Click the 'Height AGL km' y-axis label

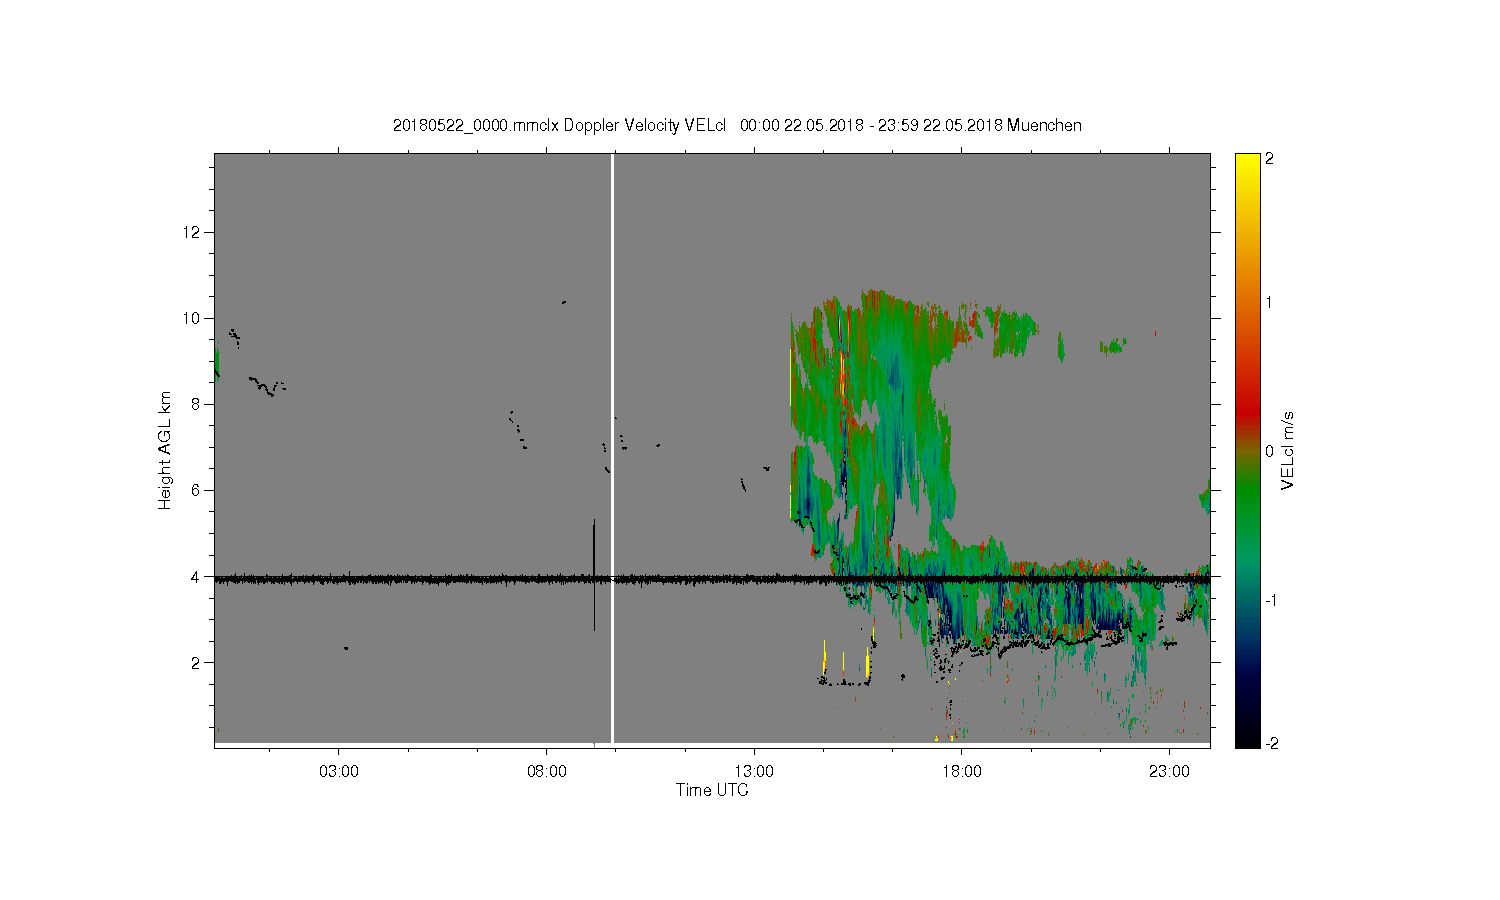(x=165, y=450)
